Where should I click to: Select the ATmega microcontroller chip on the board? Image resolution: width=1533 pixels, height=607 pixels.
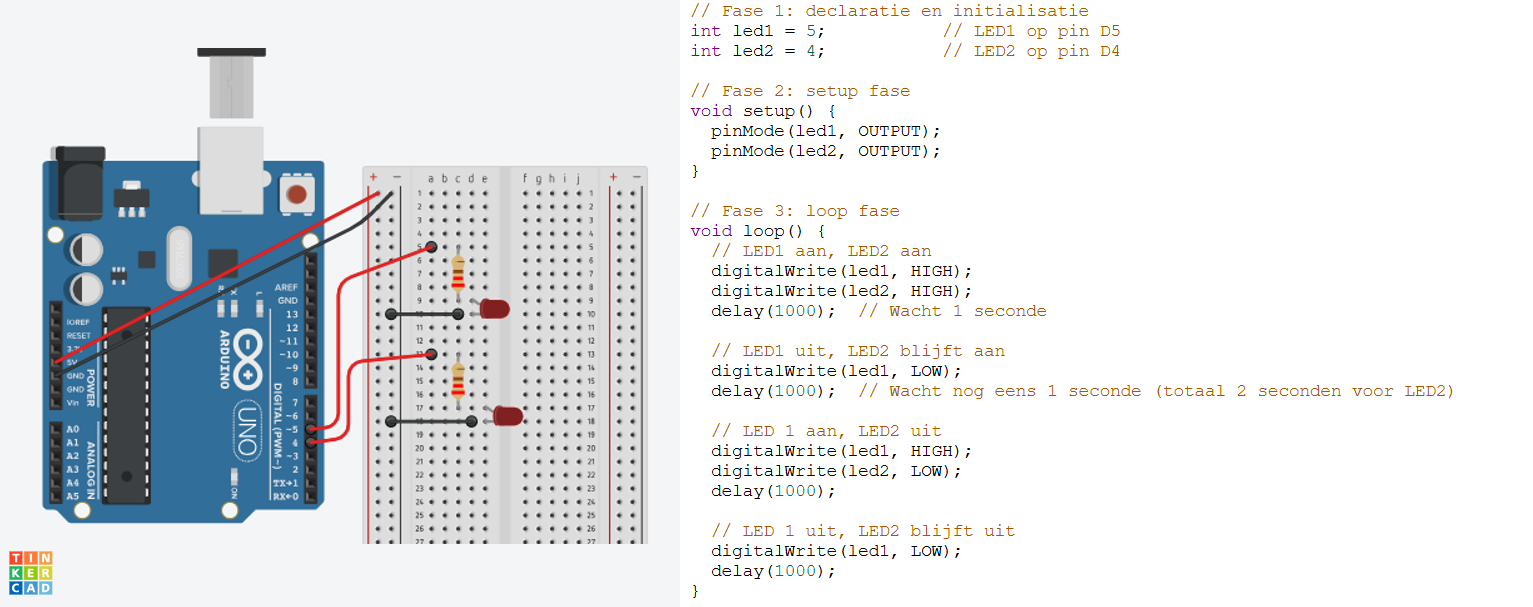126,404
